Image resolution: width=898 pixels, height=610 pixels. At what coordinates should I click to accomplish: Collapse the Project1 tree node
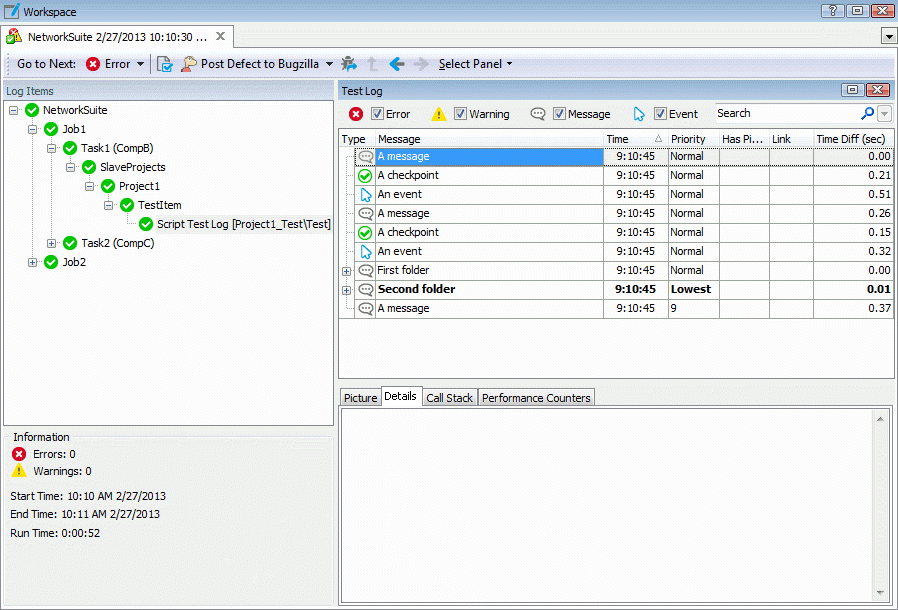point(89,186)
